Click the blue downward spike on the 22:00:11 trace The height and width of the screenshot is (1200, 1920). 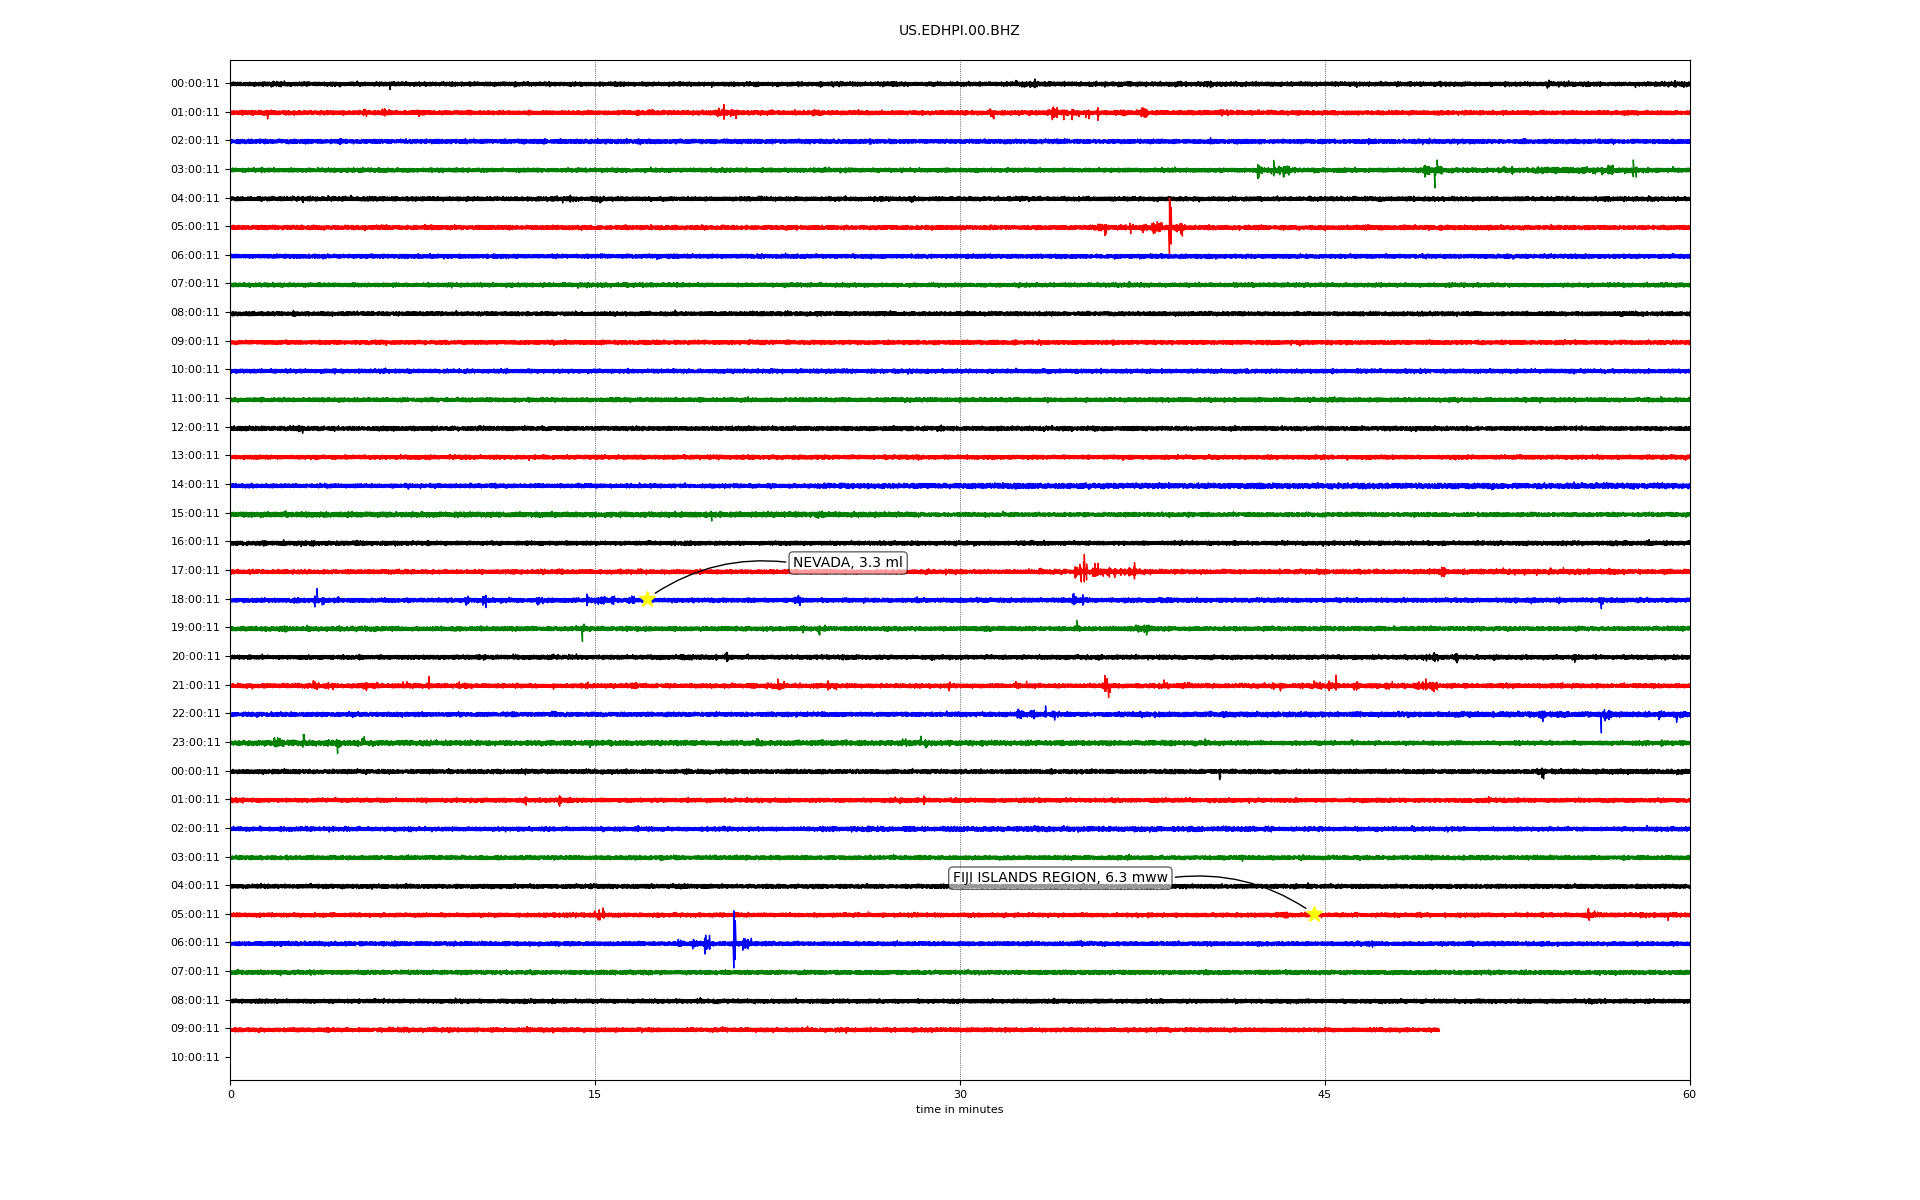(1600, 722)
